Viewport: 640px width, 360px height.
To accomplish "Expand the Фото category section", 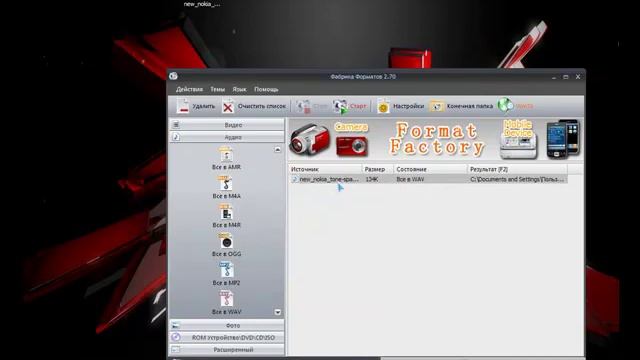I will [x=227, y=325].
